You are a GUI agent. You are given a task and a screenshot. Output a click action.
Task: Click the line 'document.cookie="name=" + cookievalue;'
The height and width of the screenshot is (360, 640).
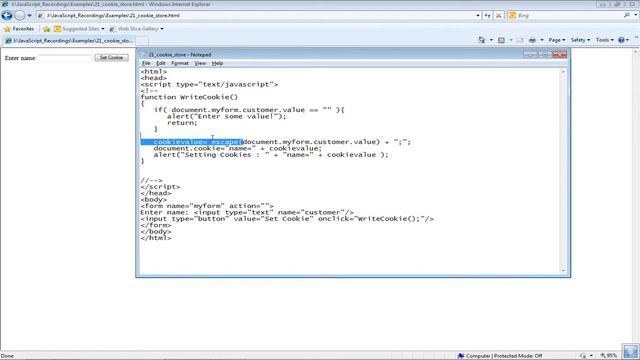tap(238, 149)
